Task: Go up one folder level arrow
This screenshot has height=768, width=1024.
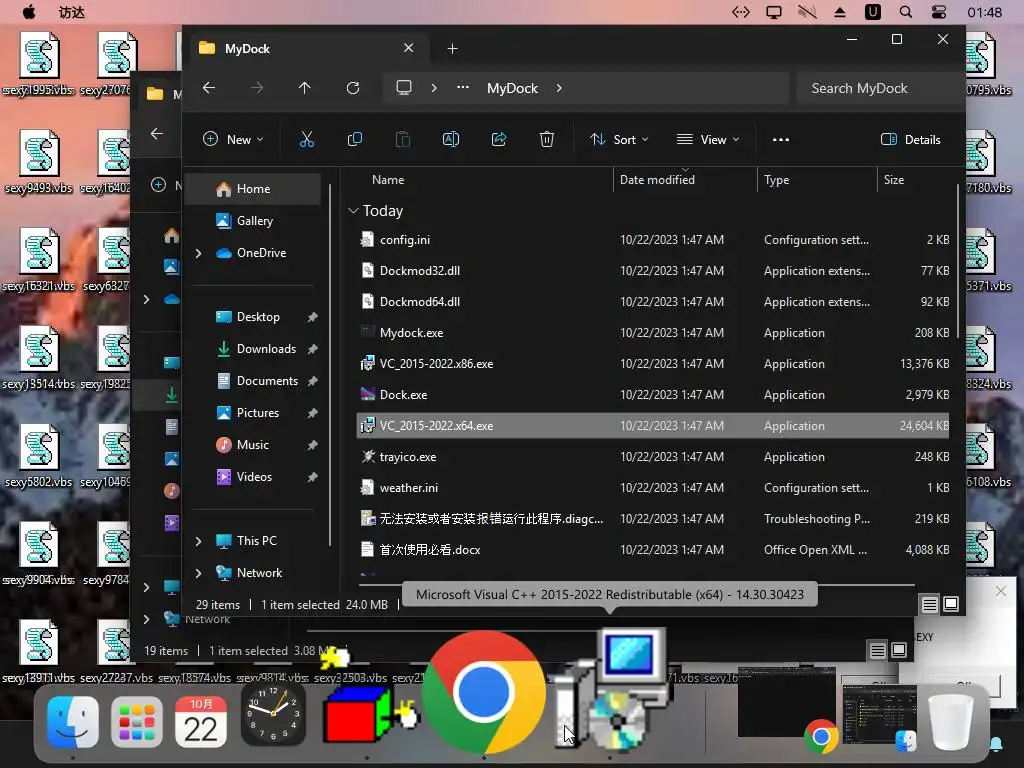Action: pyautogui.click(x=305, y=88)
